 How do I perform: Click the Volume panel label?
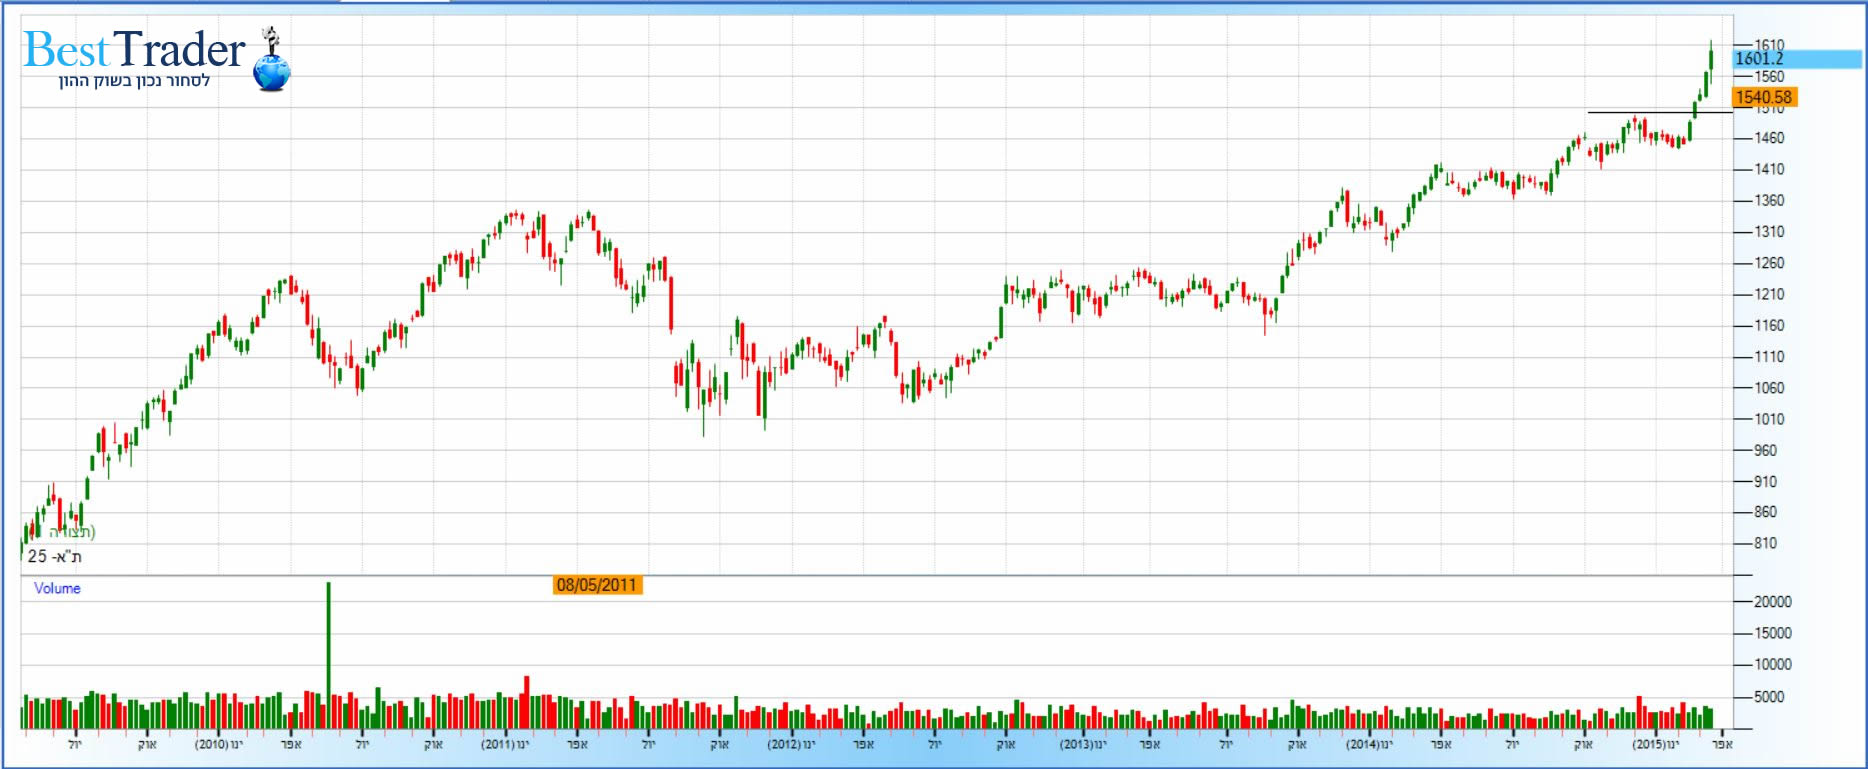(57, 588)
